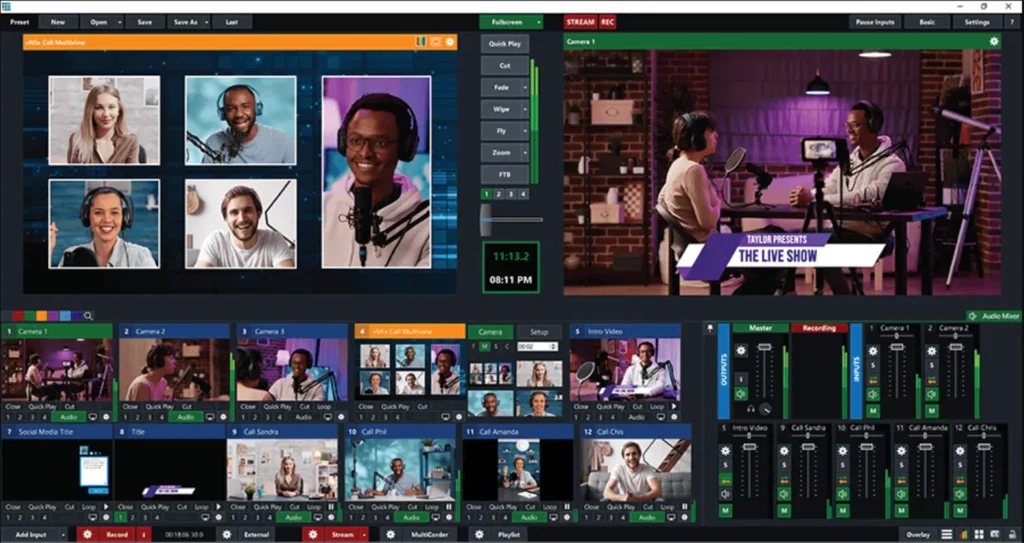Open the Zoom transition dropdown arrow
Screen dimensions: 1024x543
525,153
